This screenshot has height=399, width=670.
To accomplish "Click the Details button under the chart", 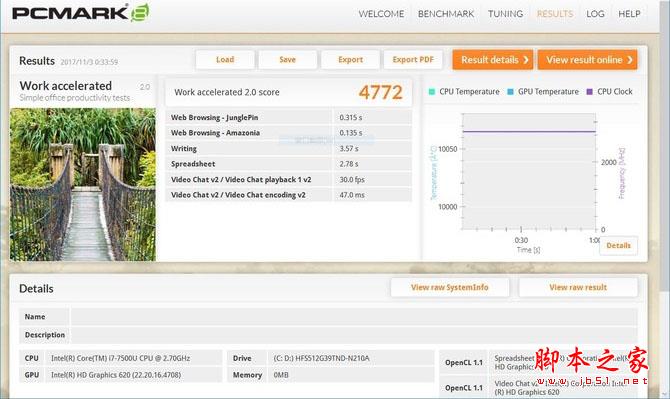I will 618,245.
